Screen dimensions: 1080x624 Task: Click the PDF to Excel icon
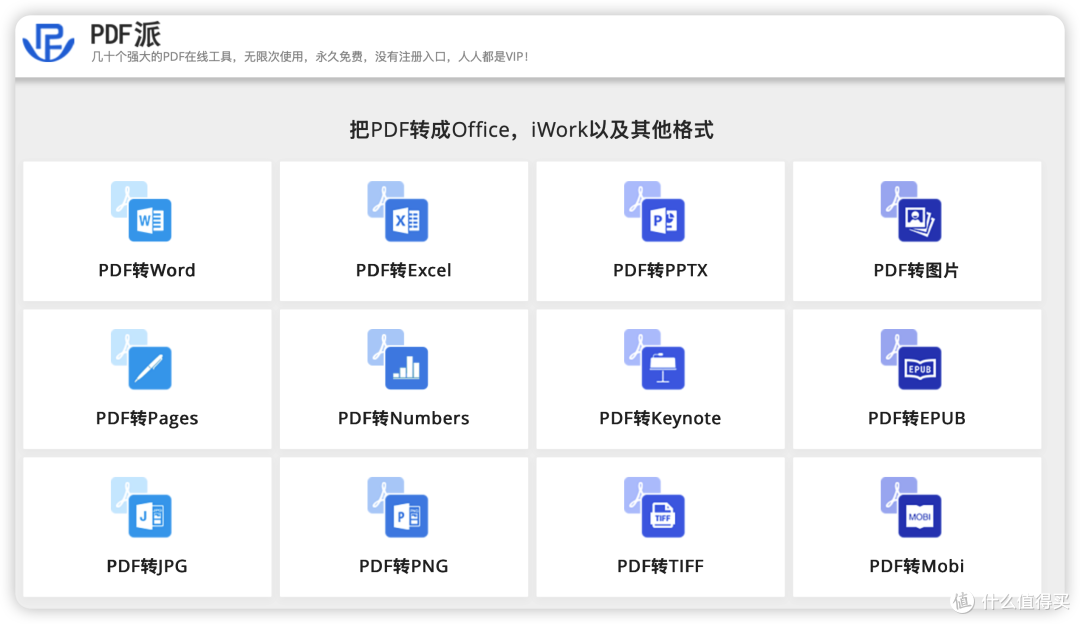point(397,211)
